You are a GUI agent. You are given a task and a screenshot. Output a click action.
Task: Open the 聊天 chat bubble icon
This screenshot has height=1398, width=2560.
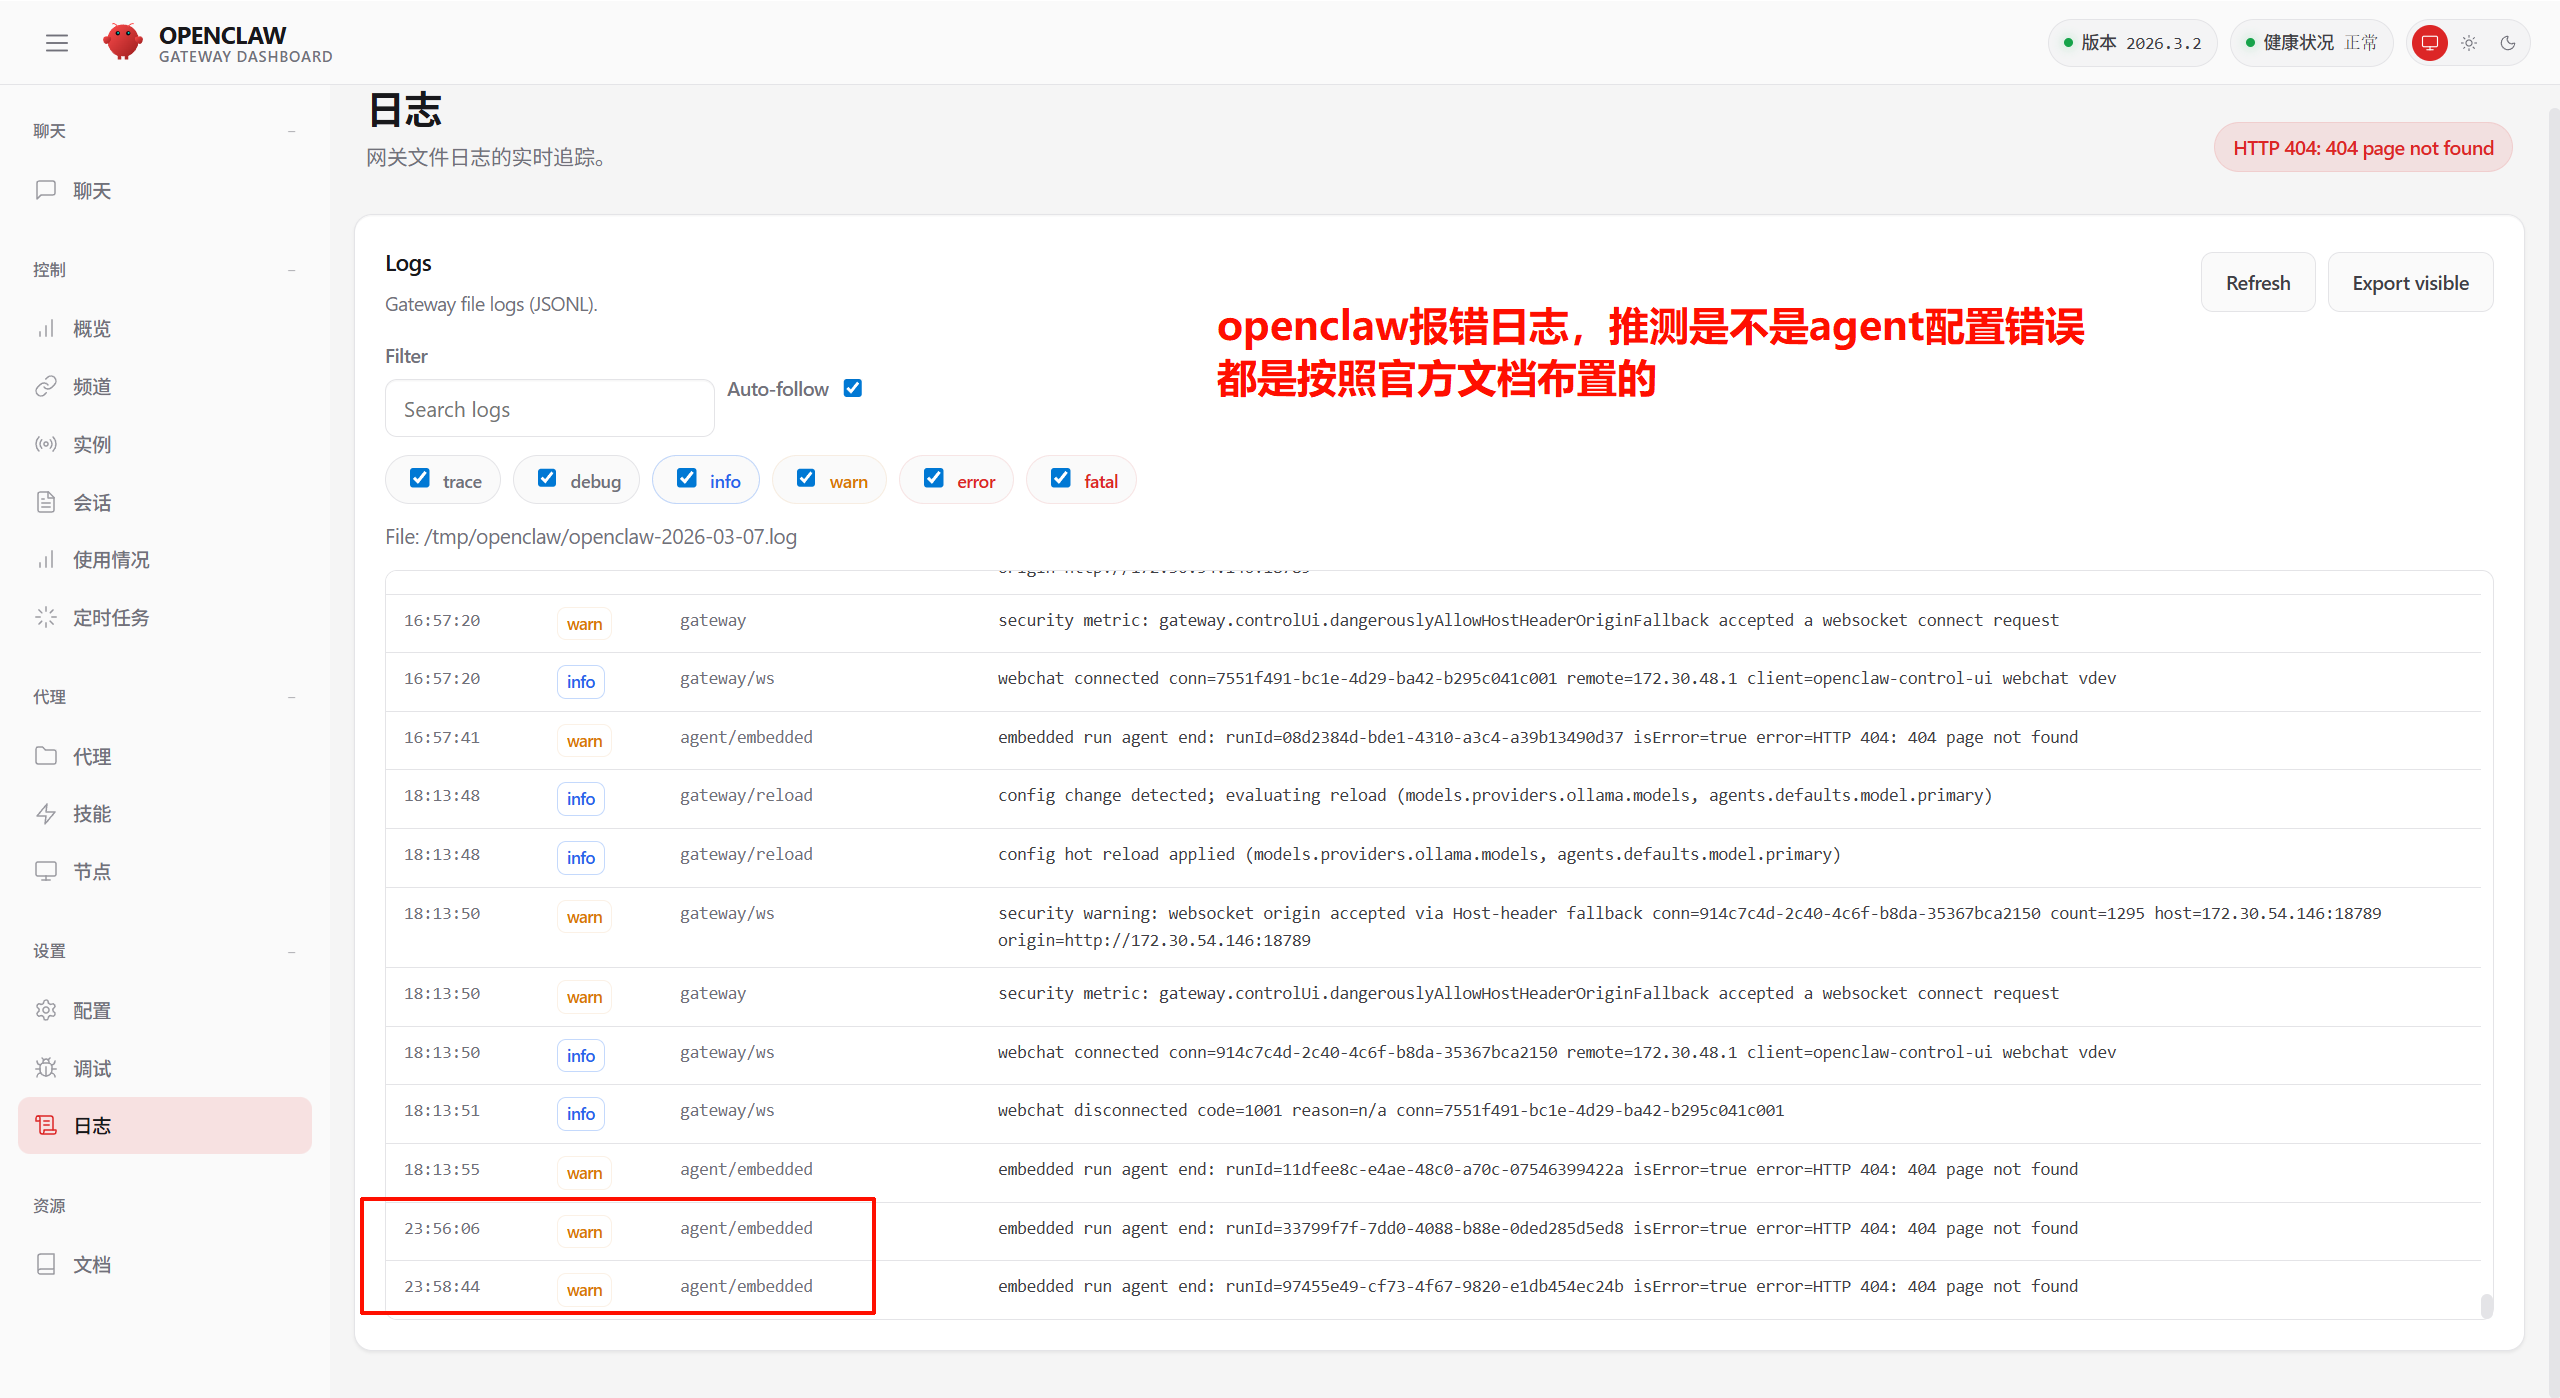point(46,190)
